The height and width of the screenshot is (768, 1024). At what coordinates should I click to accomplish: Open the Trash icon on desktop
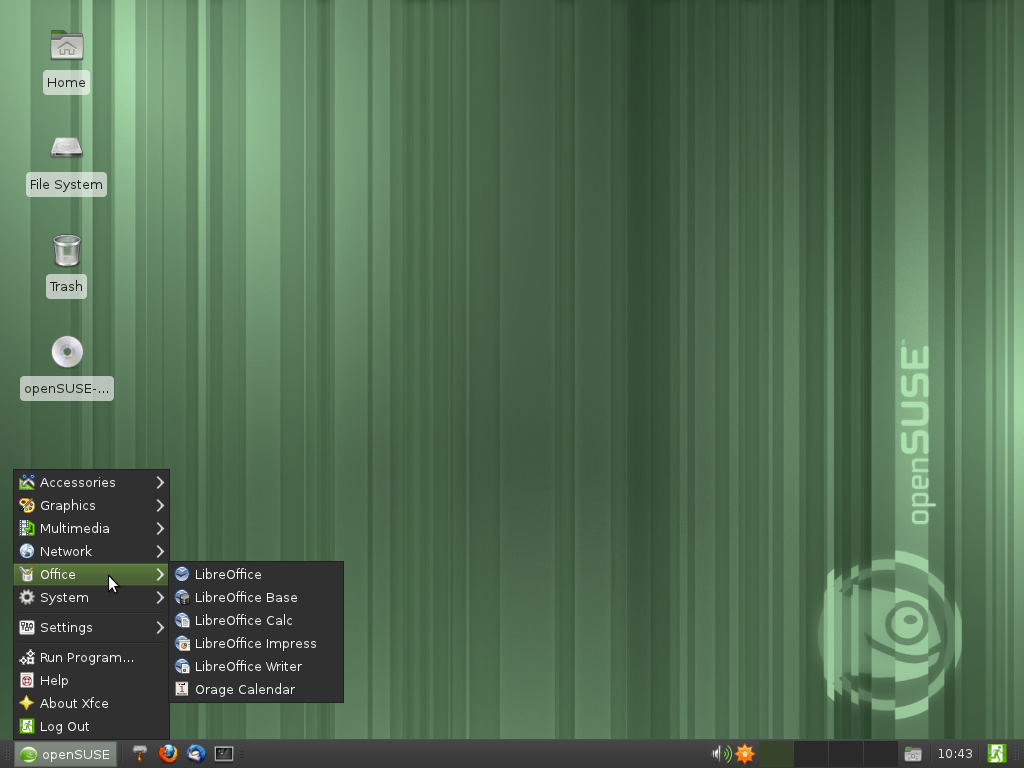[66, 251]
